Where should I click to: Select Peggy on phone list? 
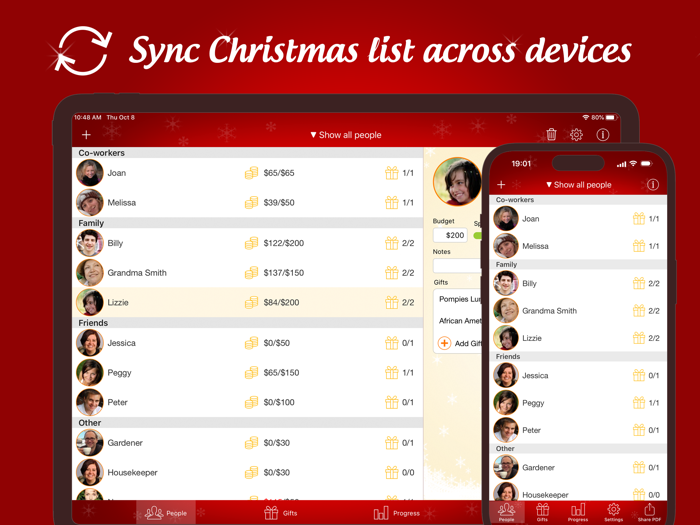pos(578,403)
